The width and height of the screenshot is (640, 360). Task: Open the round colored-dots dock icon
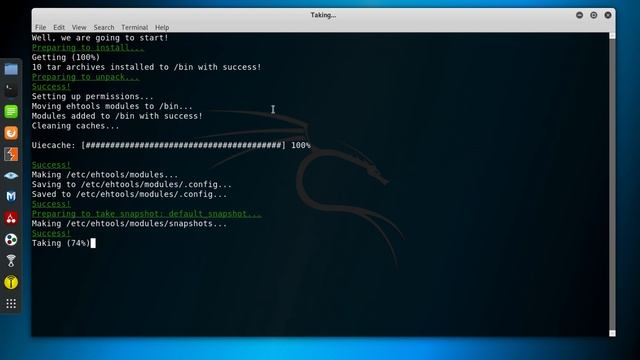point(11,240)
